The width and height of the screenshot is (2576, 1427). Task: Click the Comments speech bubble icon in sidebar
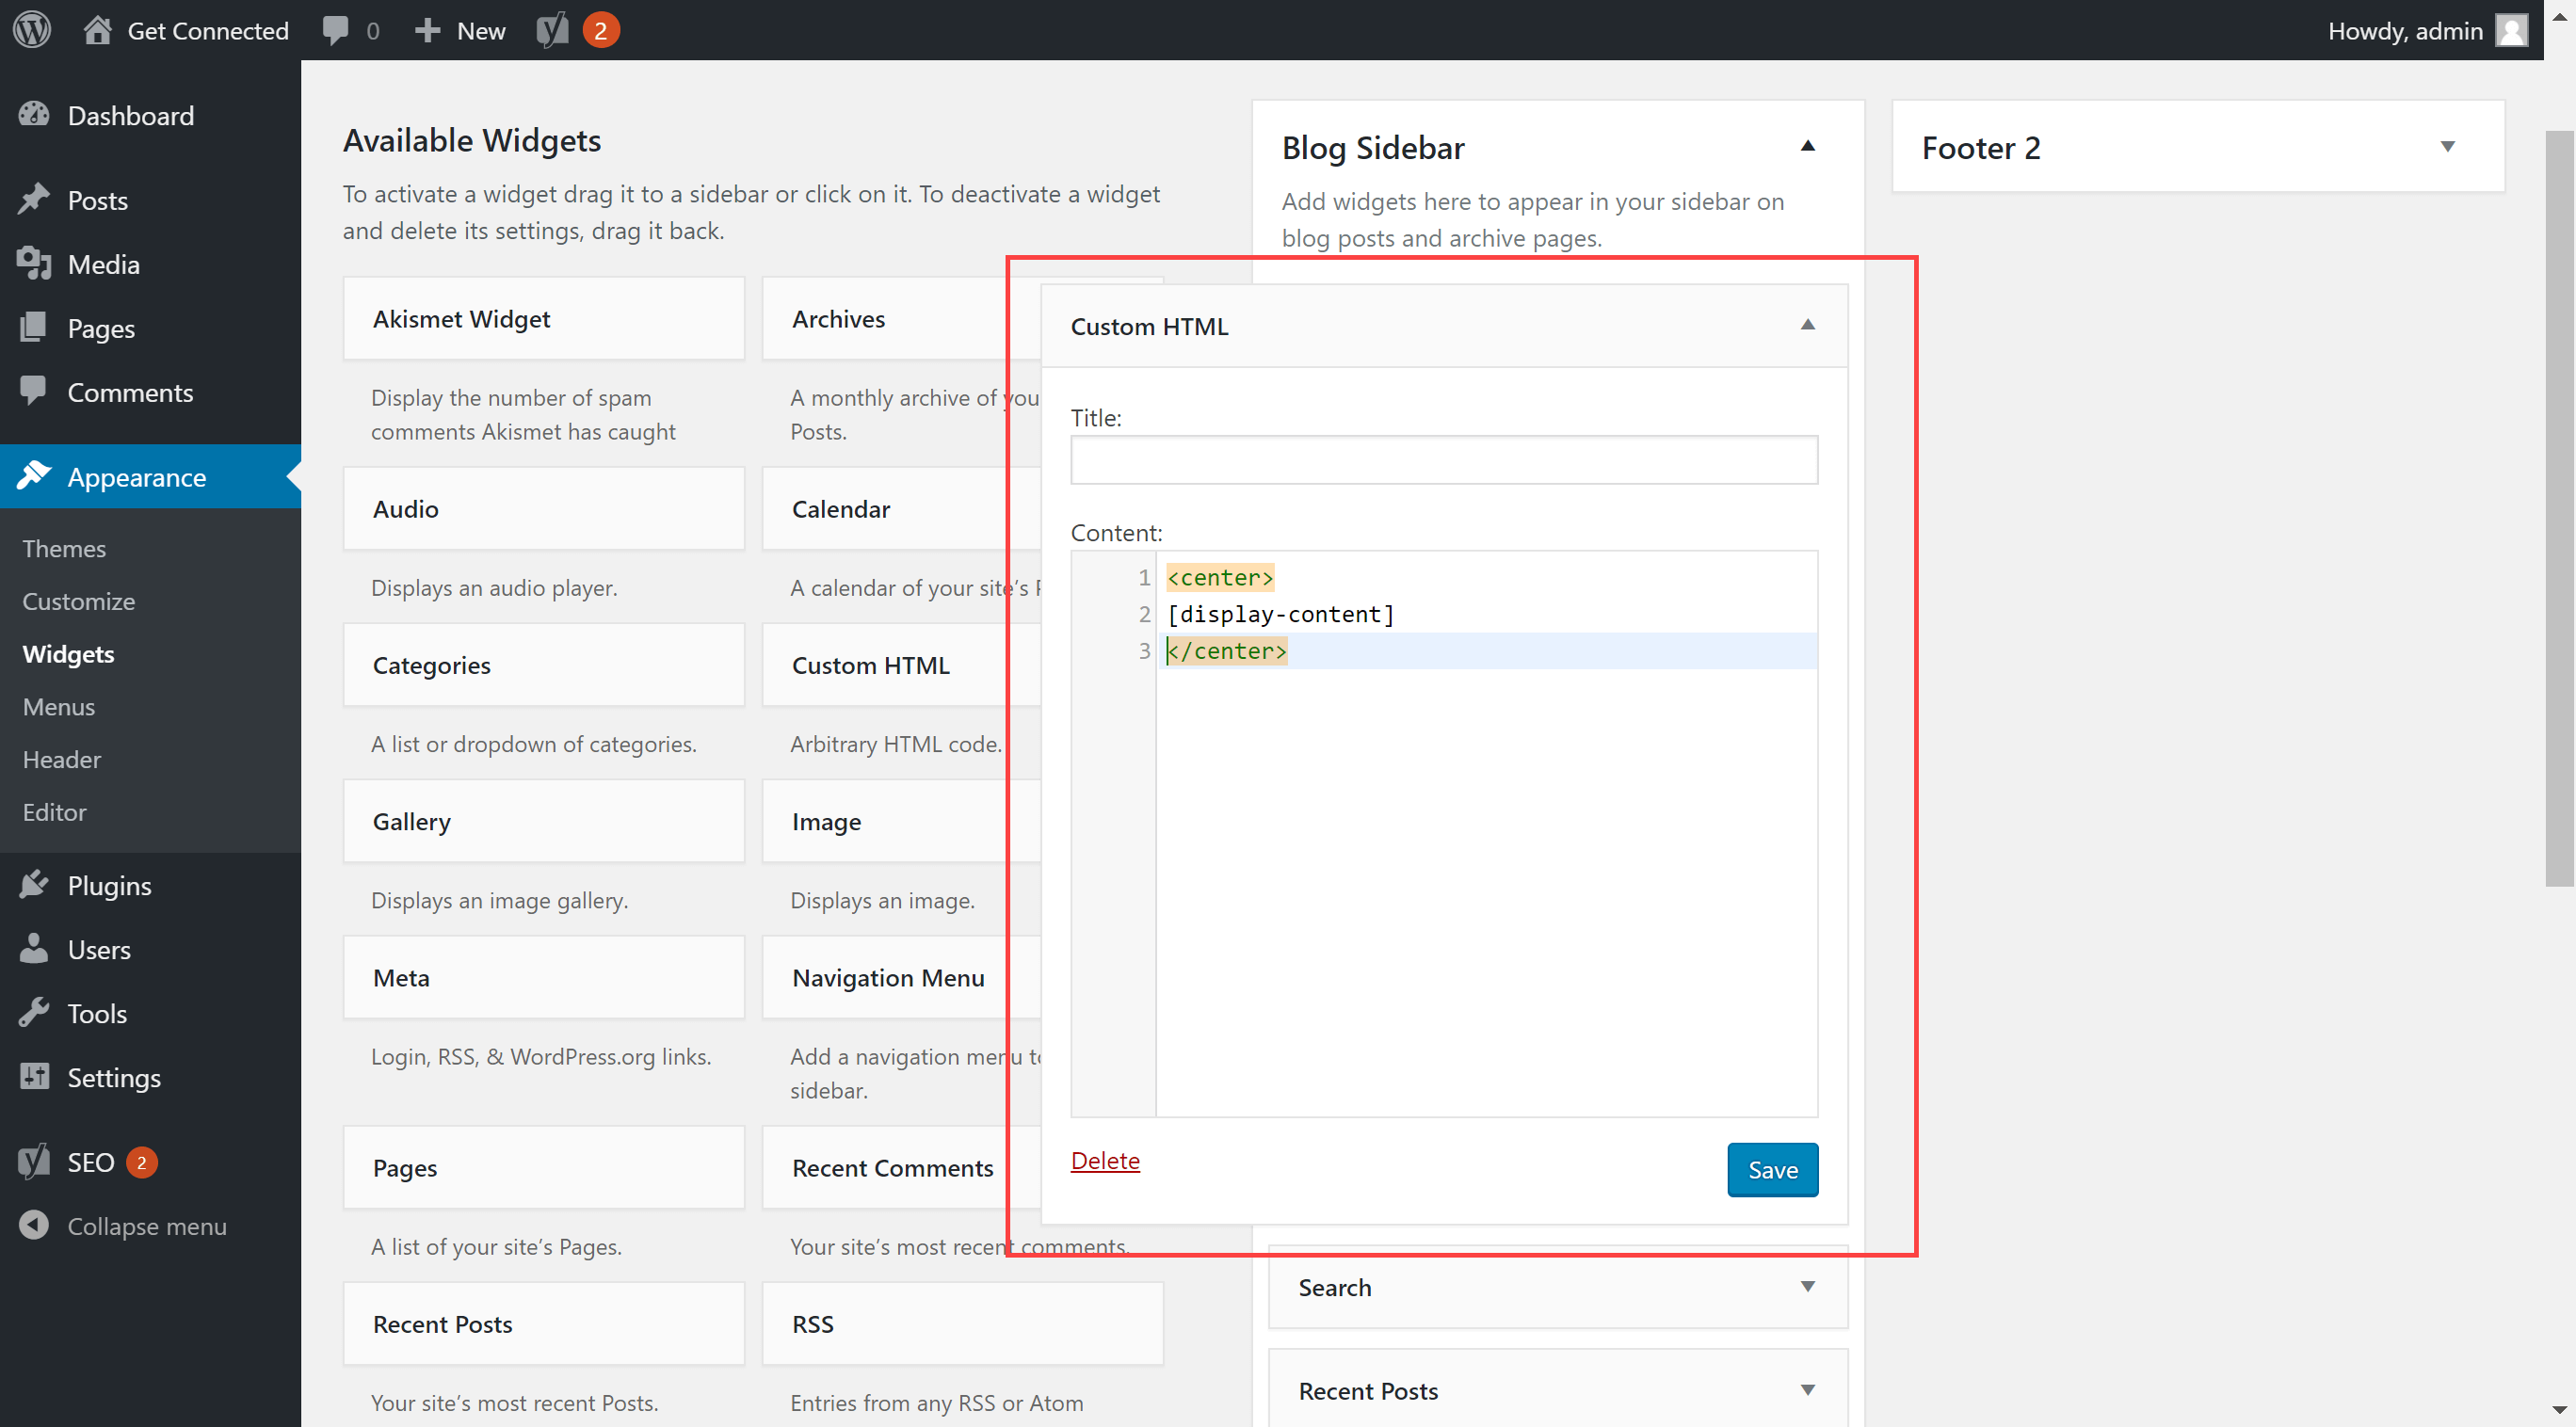(x=34, y=391)
